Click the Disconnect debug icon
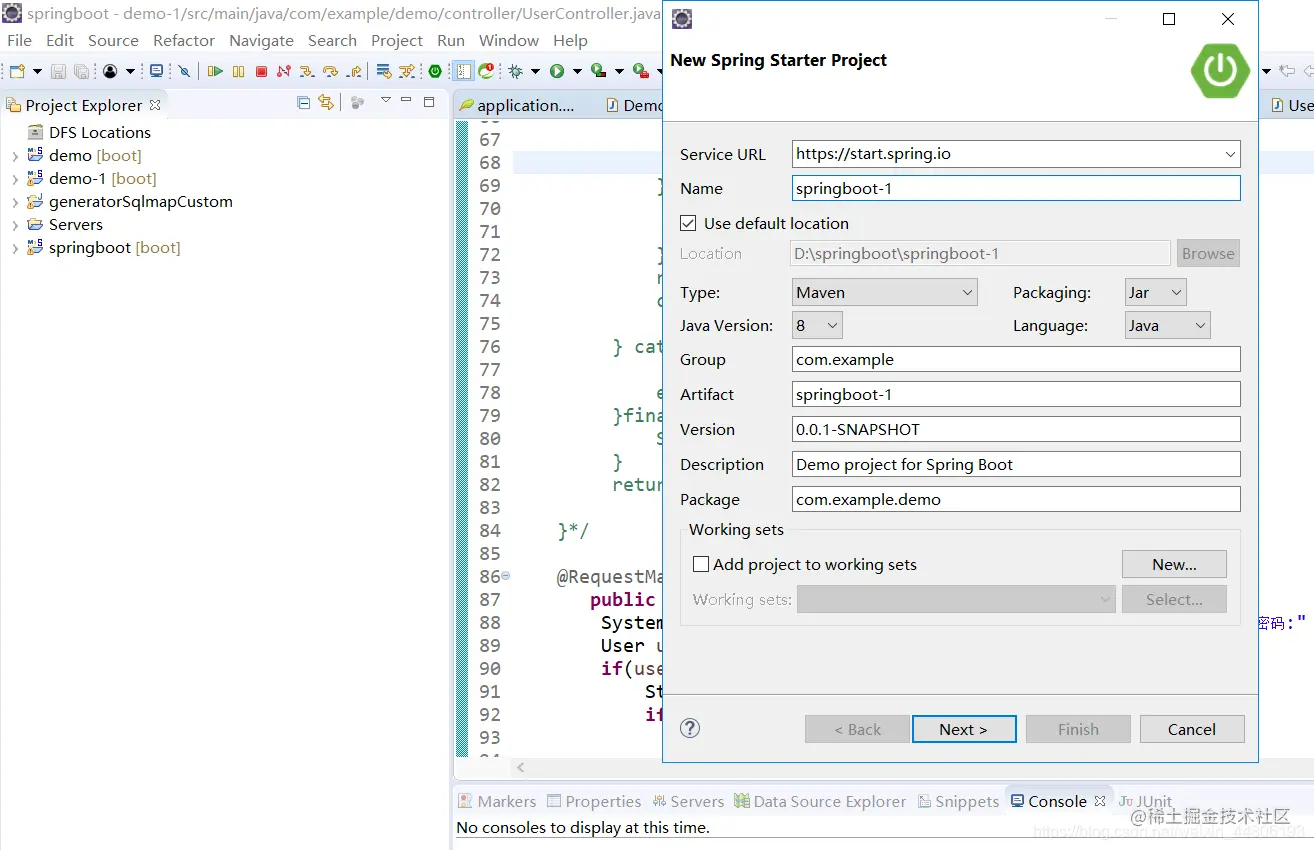This screenshot has width=1314, height=850. pos(284,71)
